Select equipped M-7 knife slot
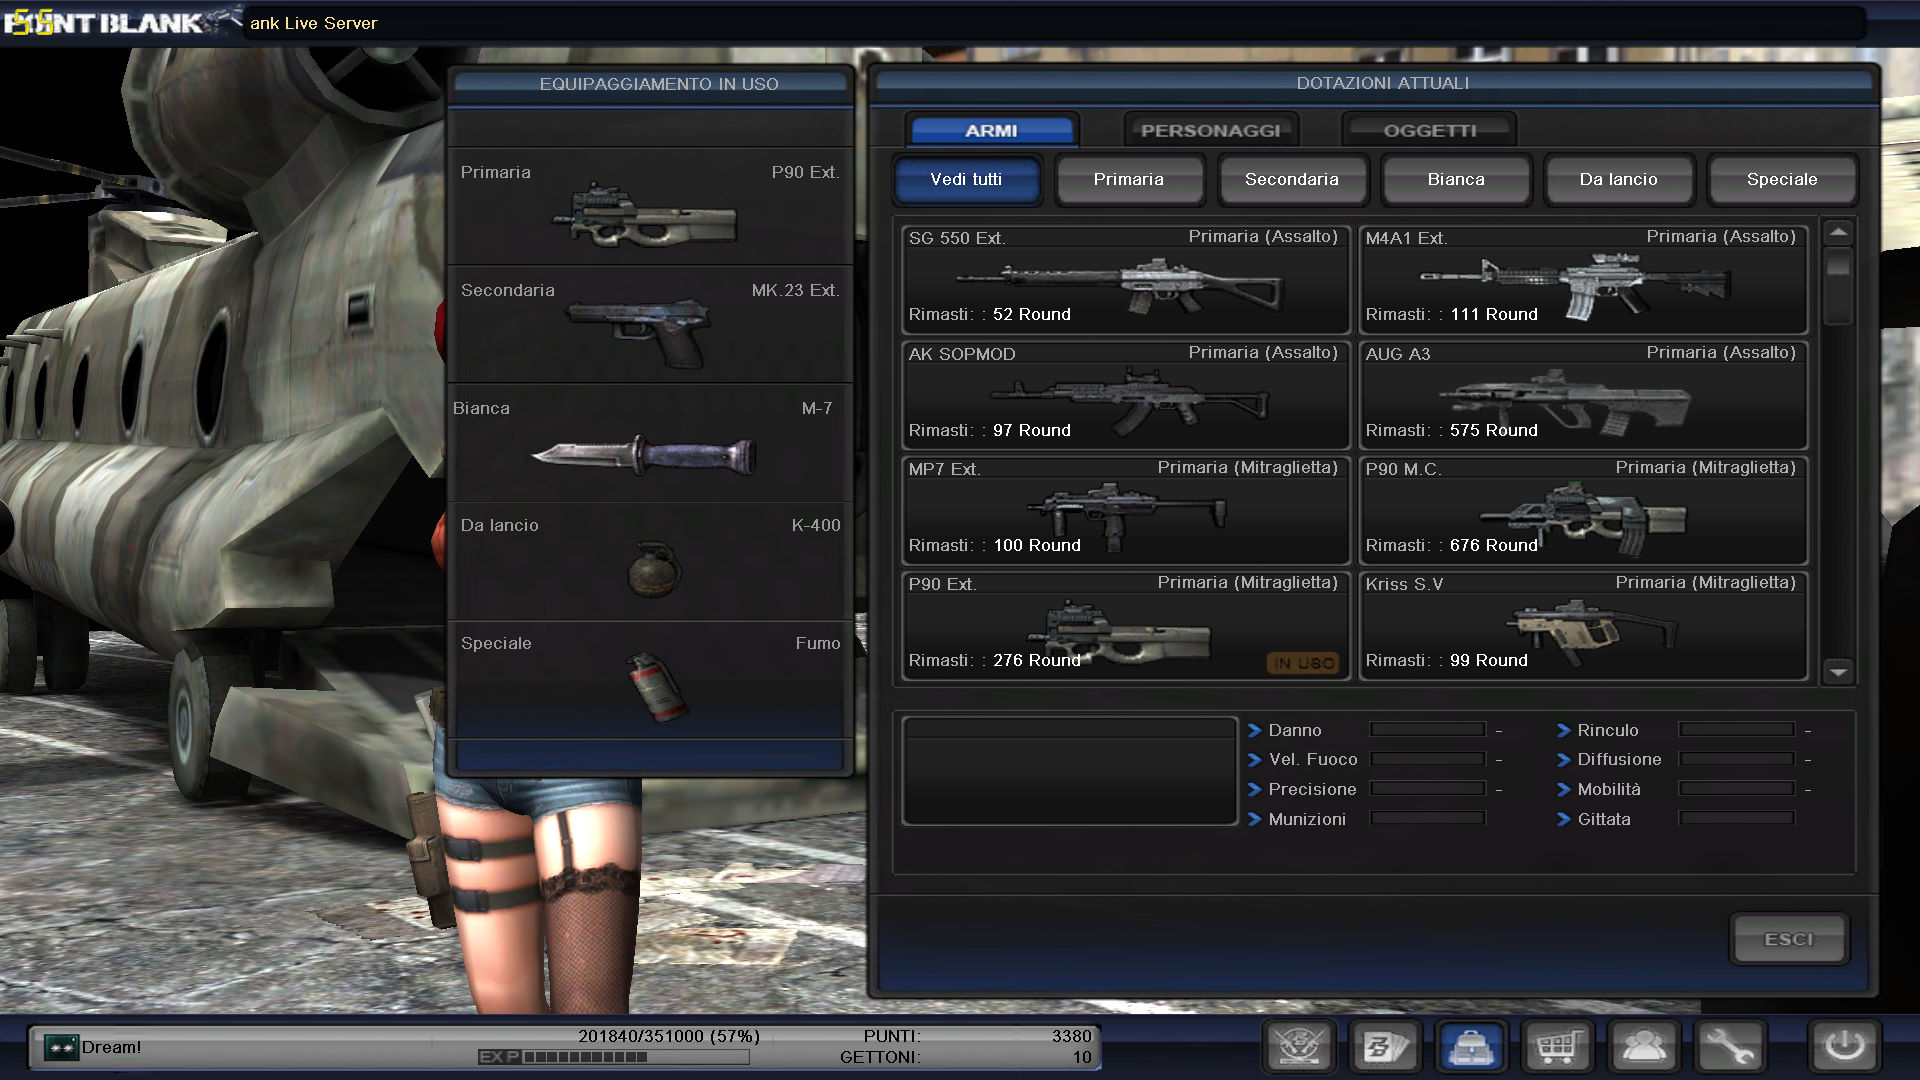1920x1080 pixels. [650, 443]
